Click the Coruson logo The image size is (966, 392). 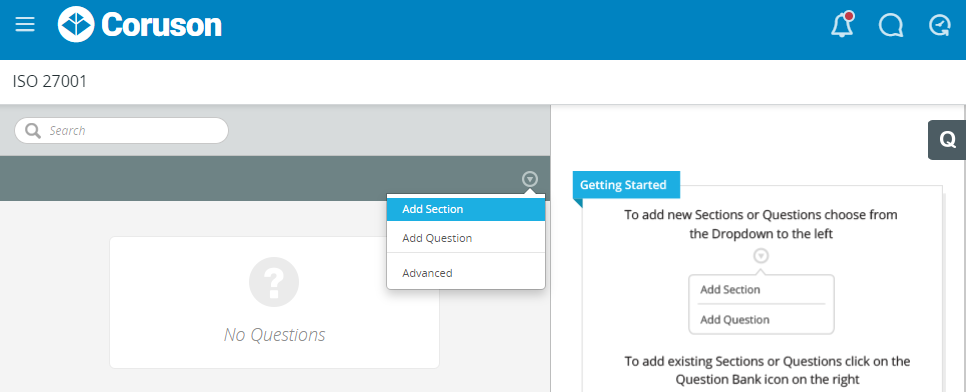140,25
